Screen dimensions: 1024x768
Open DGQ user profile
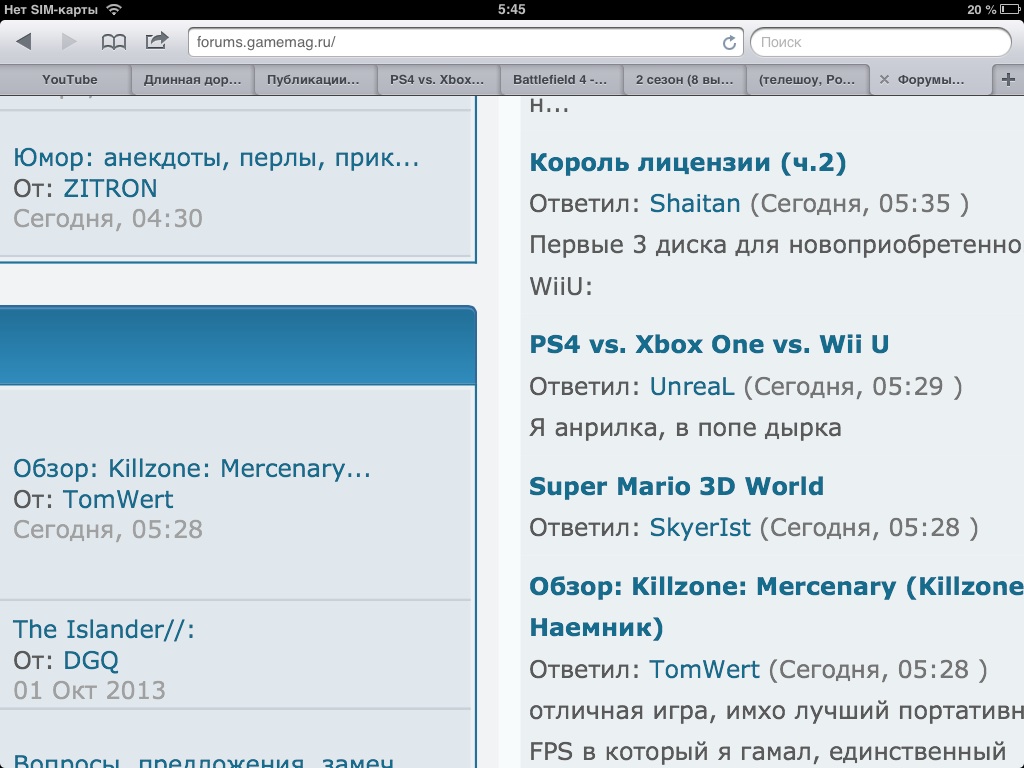91,660
